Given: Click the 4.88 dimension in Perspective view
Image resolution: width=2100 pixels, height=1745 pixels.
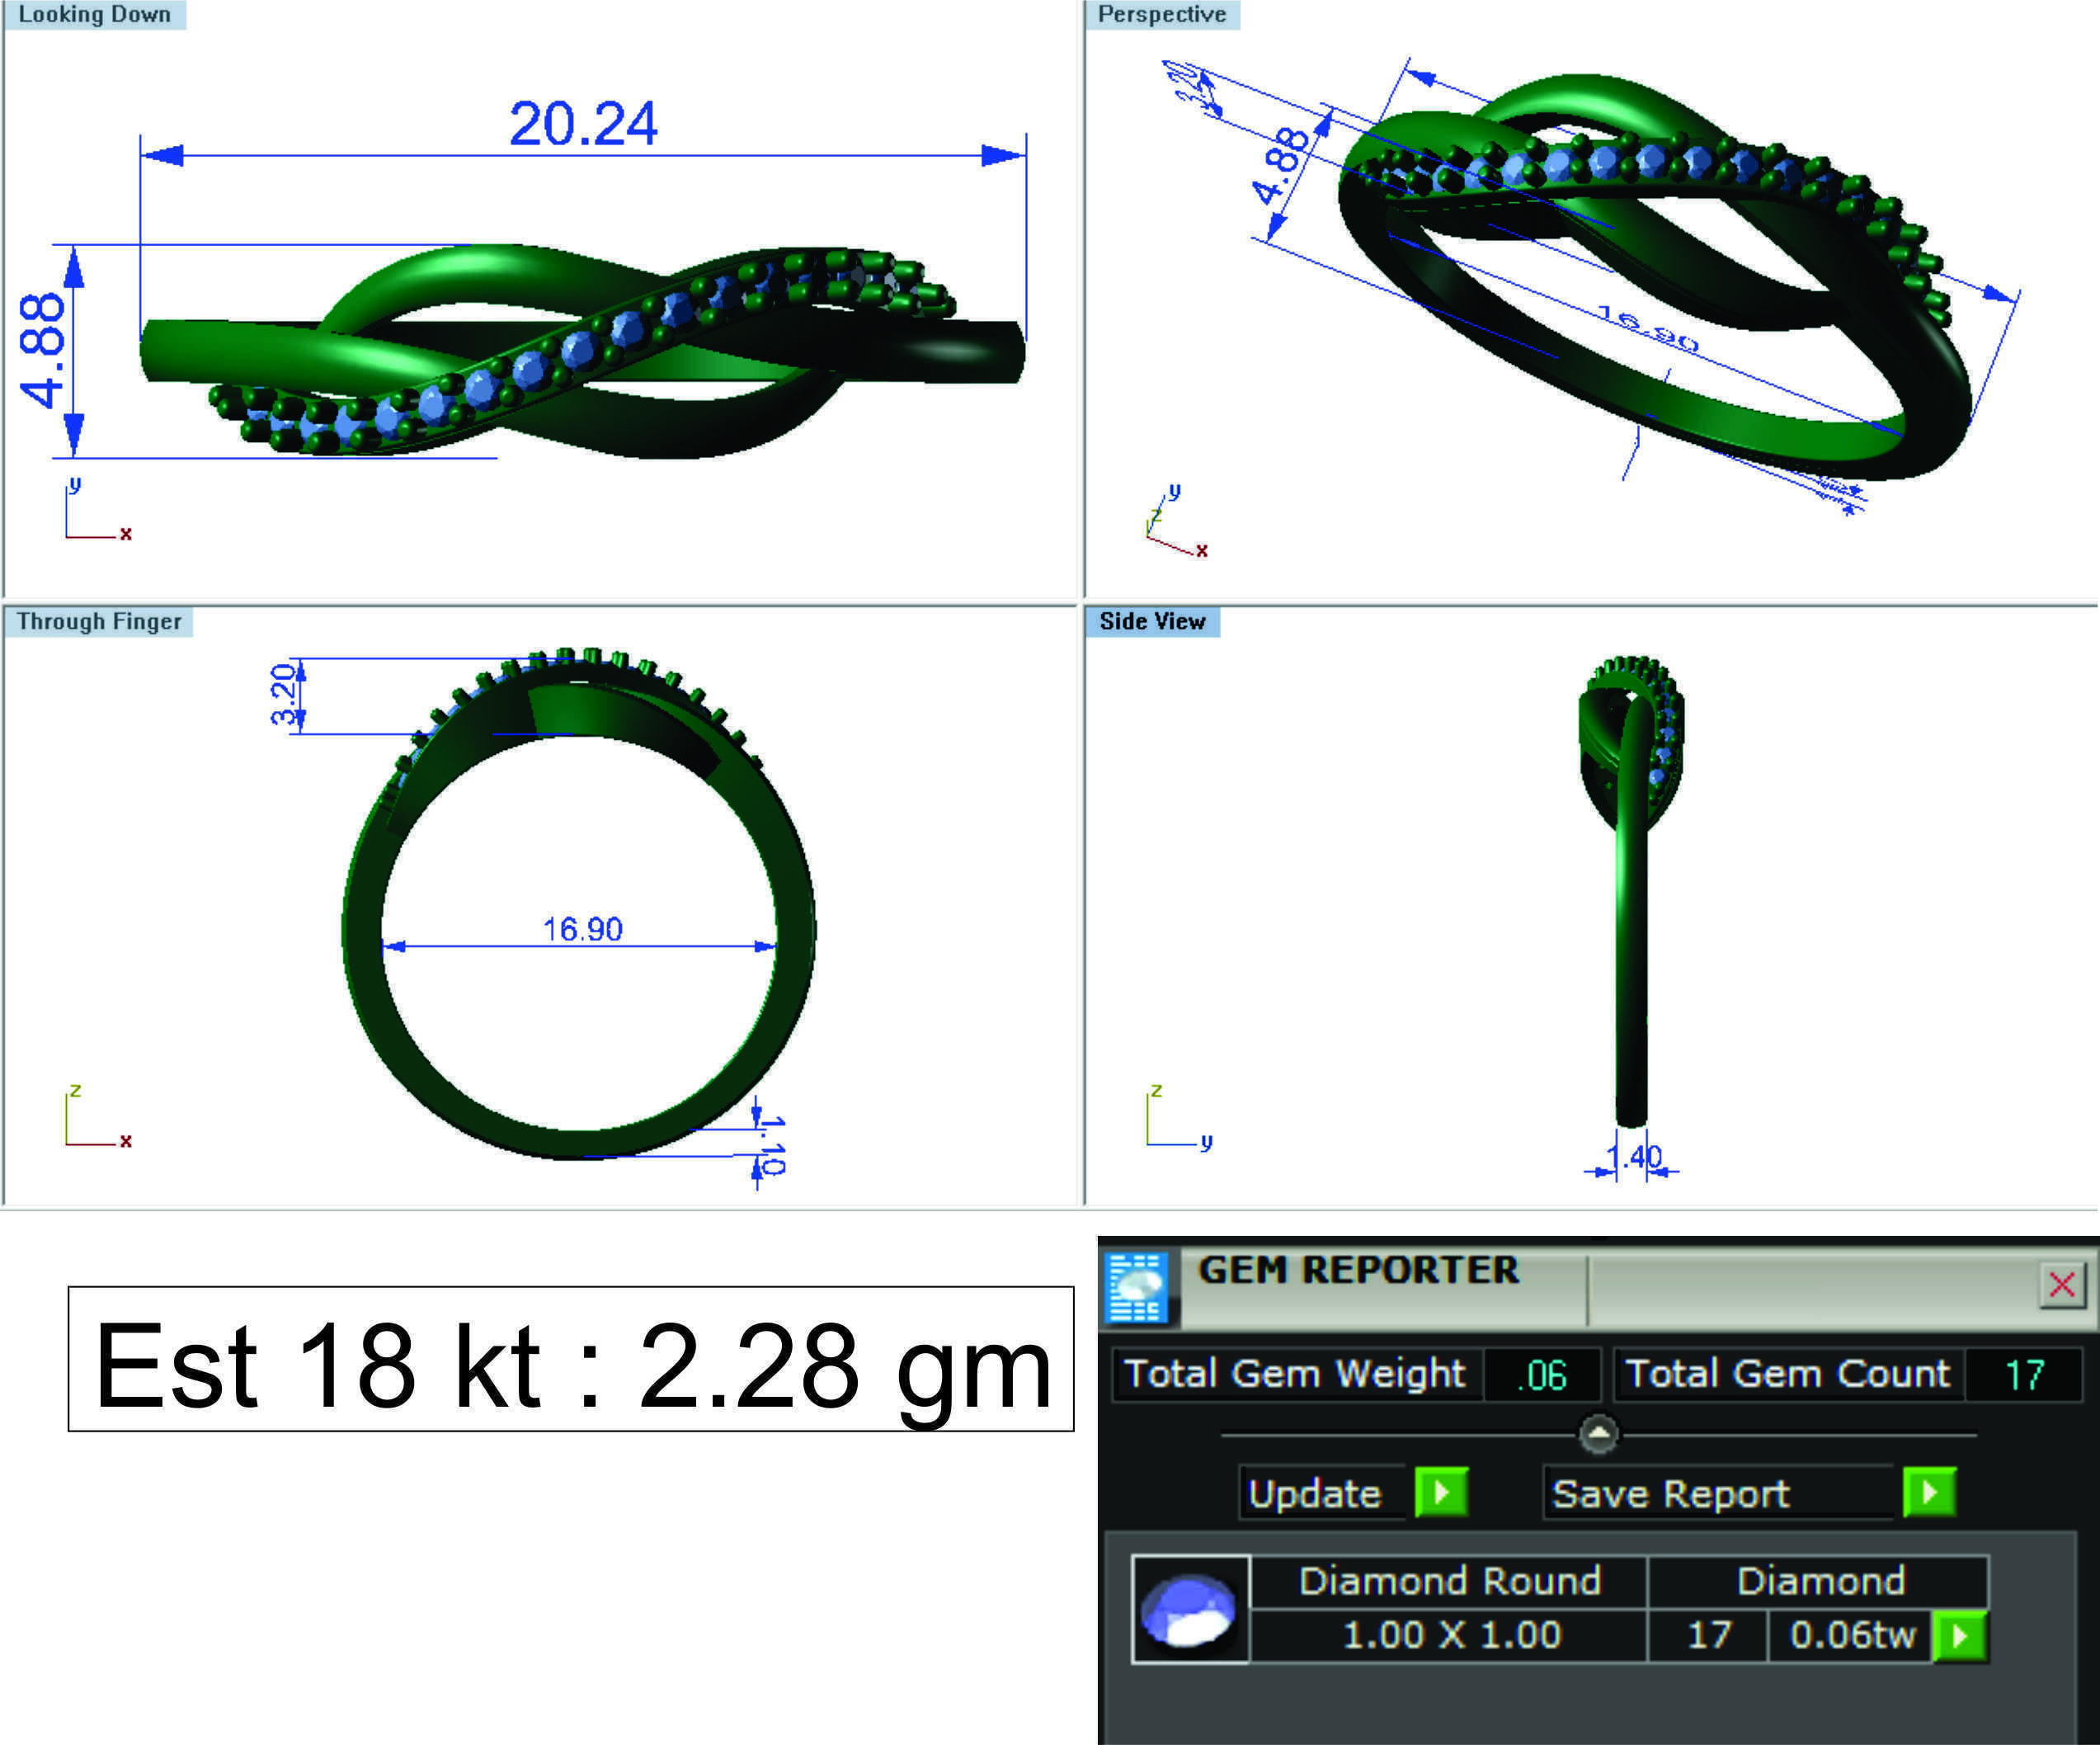Looking at the screenshot, I should pyautogui.click(x=1280, y=166).
